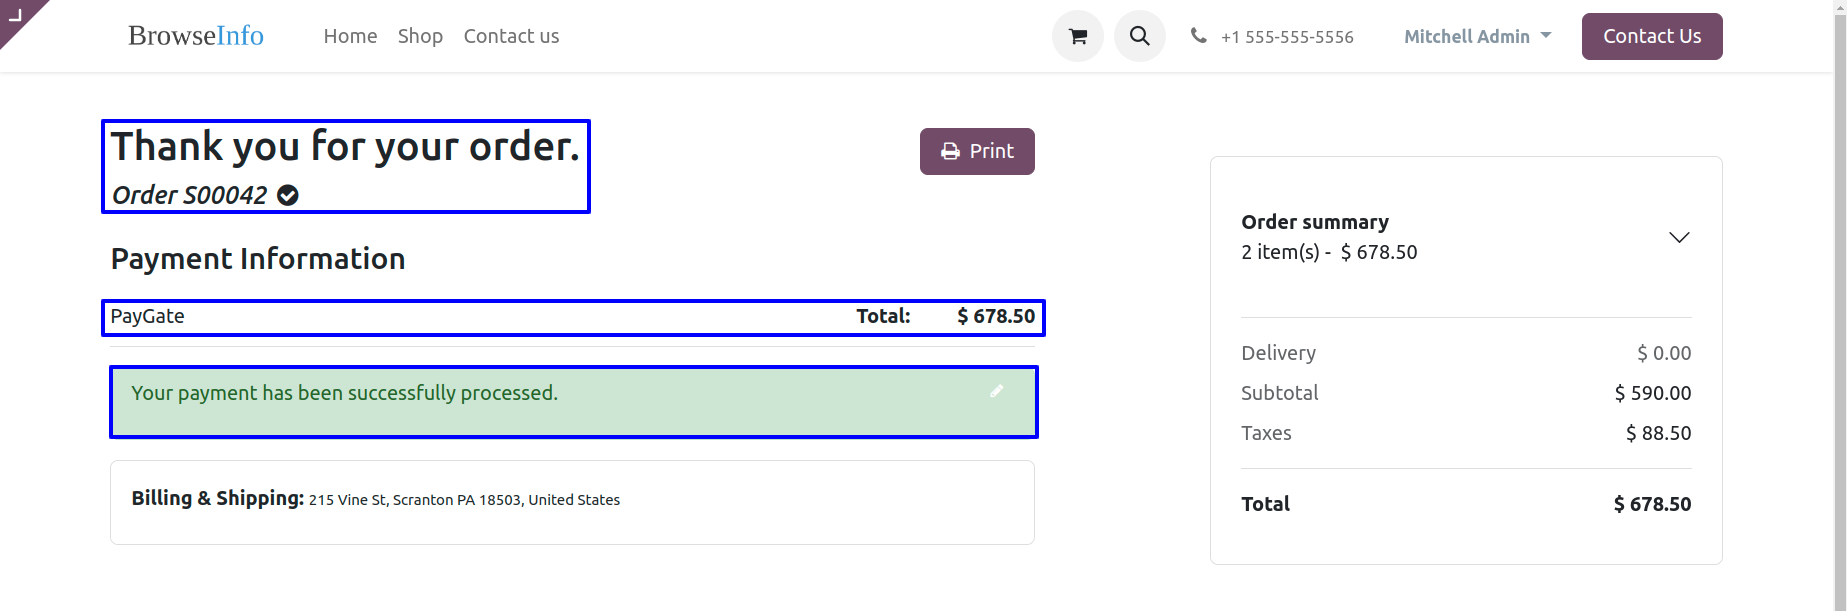Click the pencil edit icon in success message
1847x611 pixels.
(996, 391)
